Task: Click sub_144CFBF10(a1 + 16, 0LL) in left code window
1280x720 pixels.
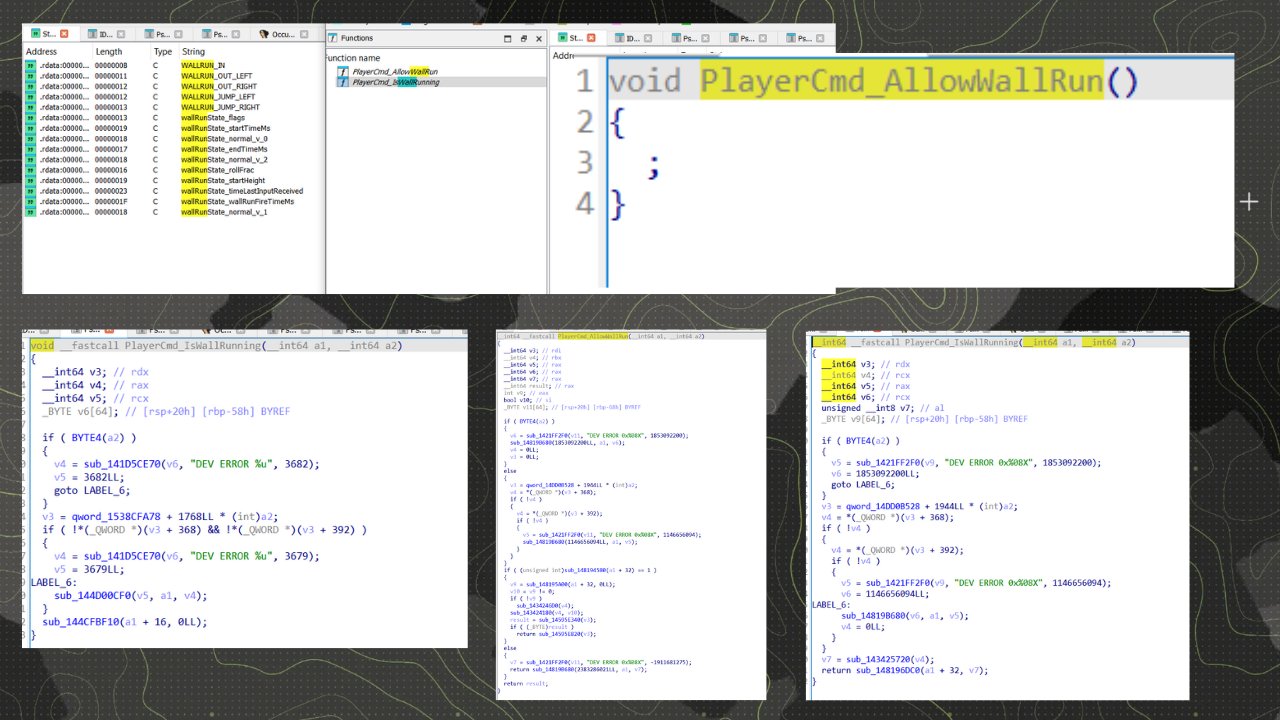Action: (x=125, y=621)
